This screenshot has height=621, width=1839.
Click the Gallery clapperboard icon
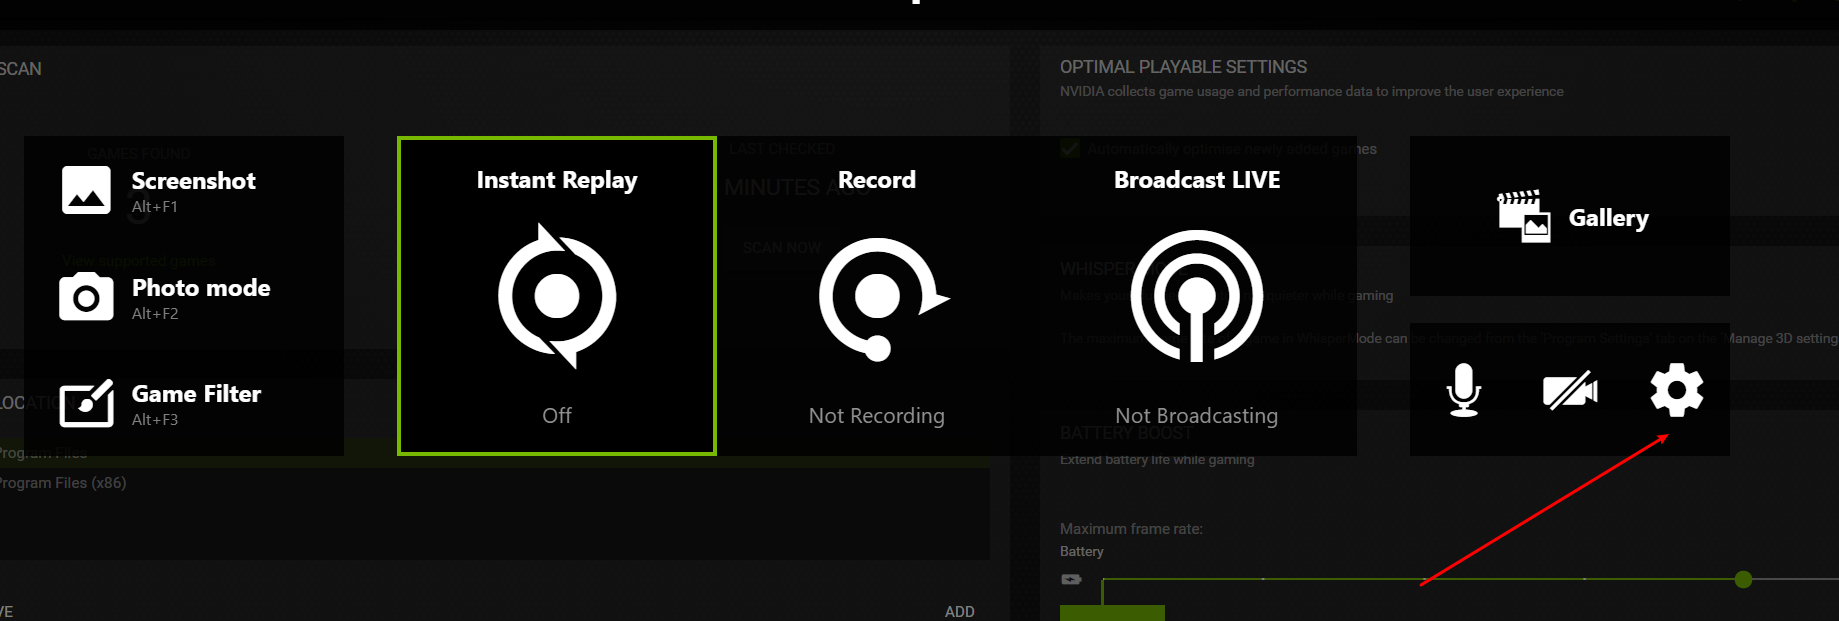click(1523, 216)
